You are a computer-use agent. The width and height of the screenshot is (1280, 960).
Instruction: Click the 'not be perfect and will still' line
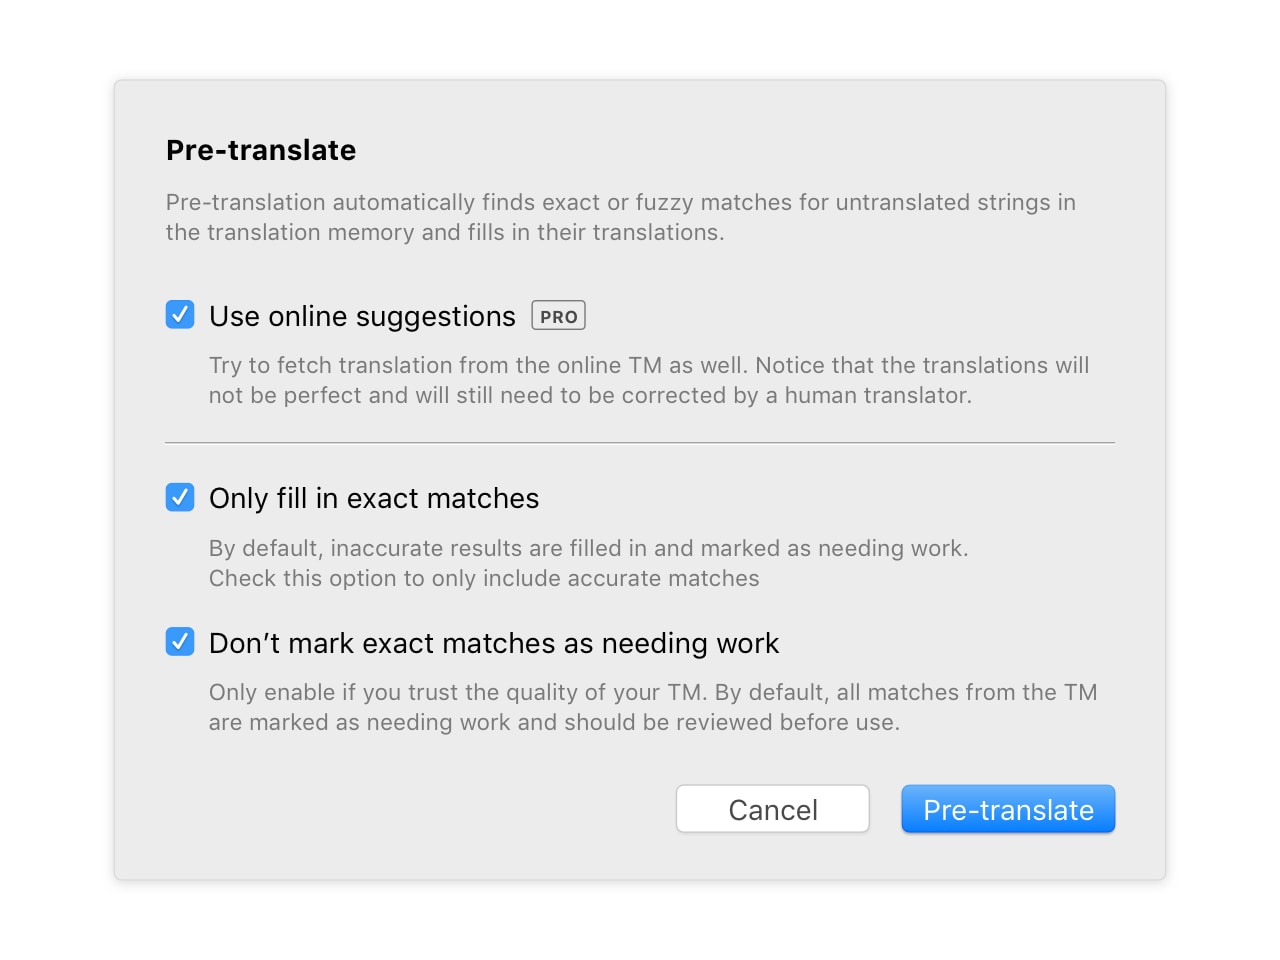[590, 396]
